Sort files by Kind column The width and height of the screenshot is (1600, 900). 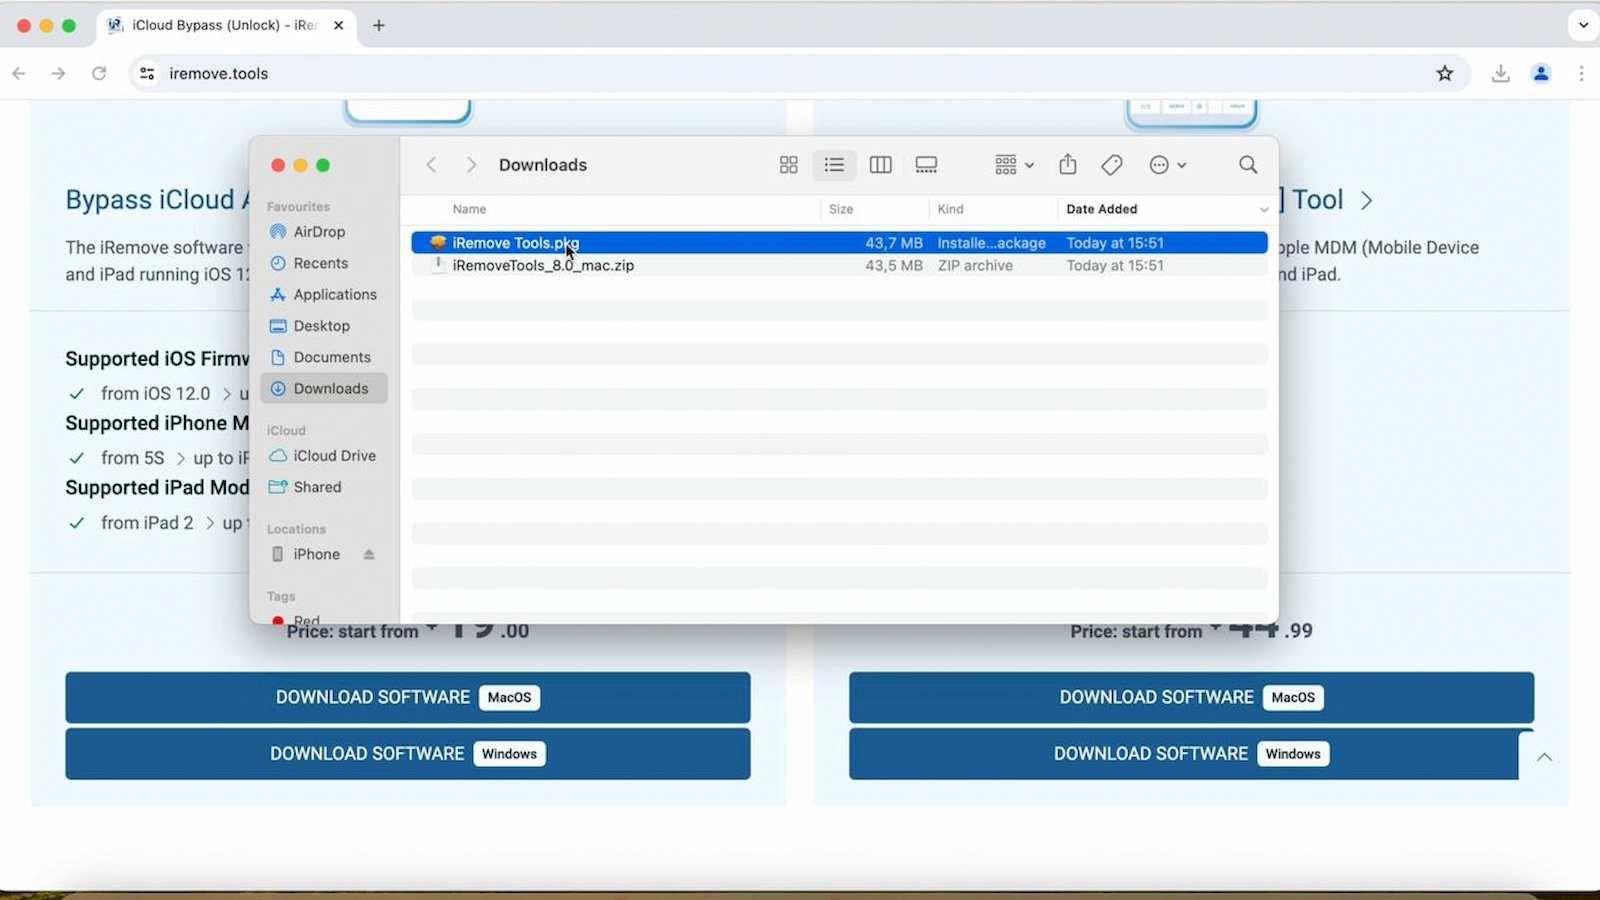pos(950,209)
